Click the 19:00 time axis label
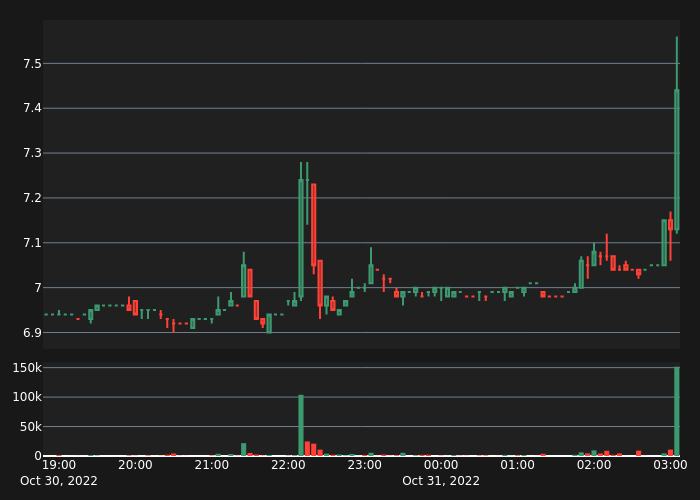The height and width of the screenshot is (500, 700). tap(59, 465)
